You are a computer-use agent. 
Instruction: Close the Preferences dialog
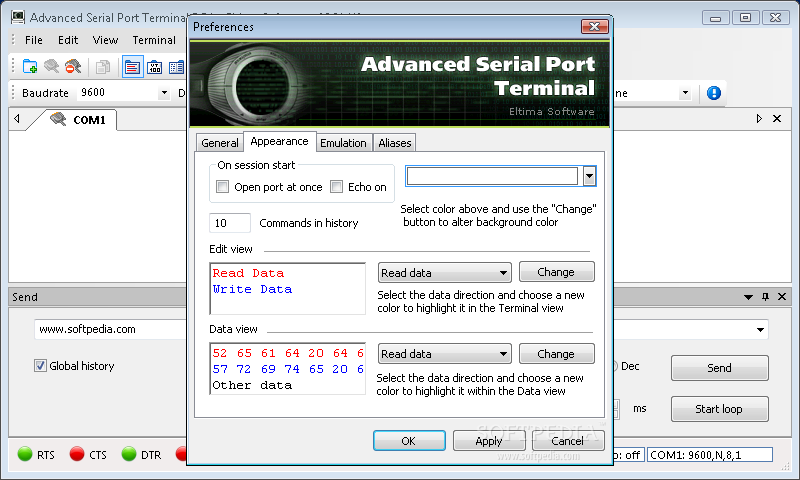[x=594, y=27]
